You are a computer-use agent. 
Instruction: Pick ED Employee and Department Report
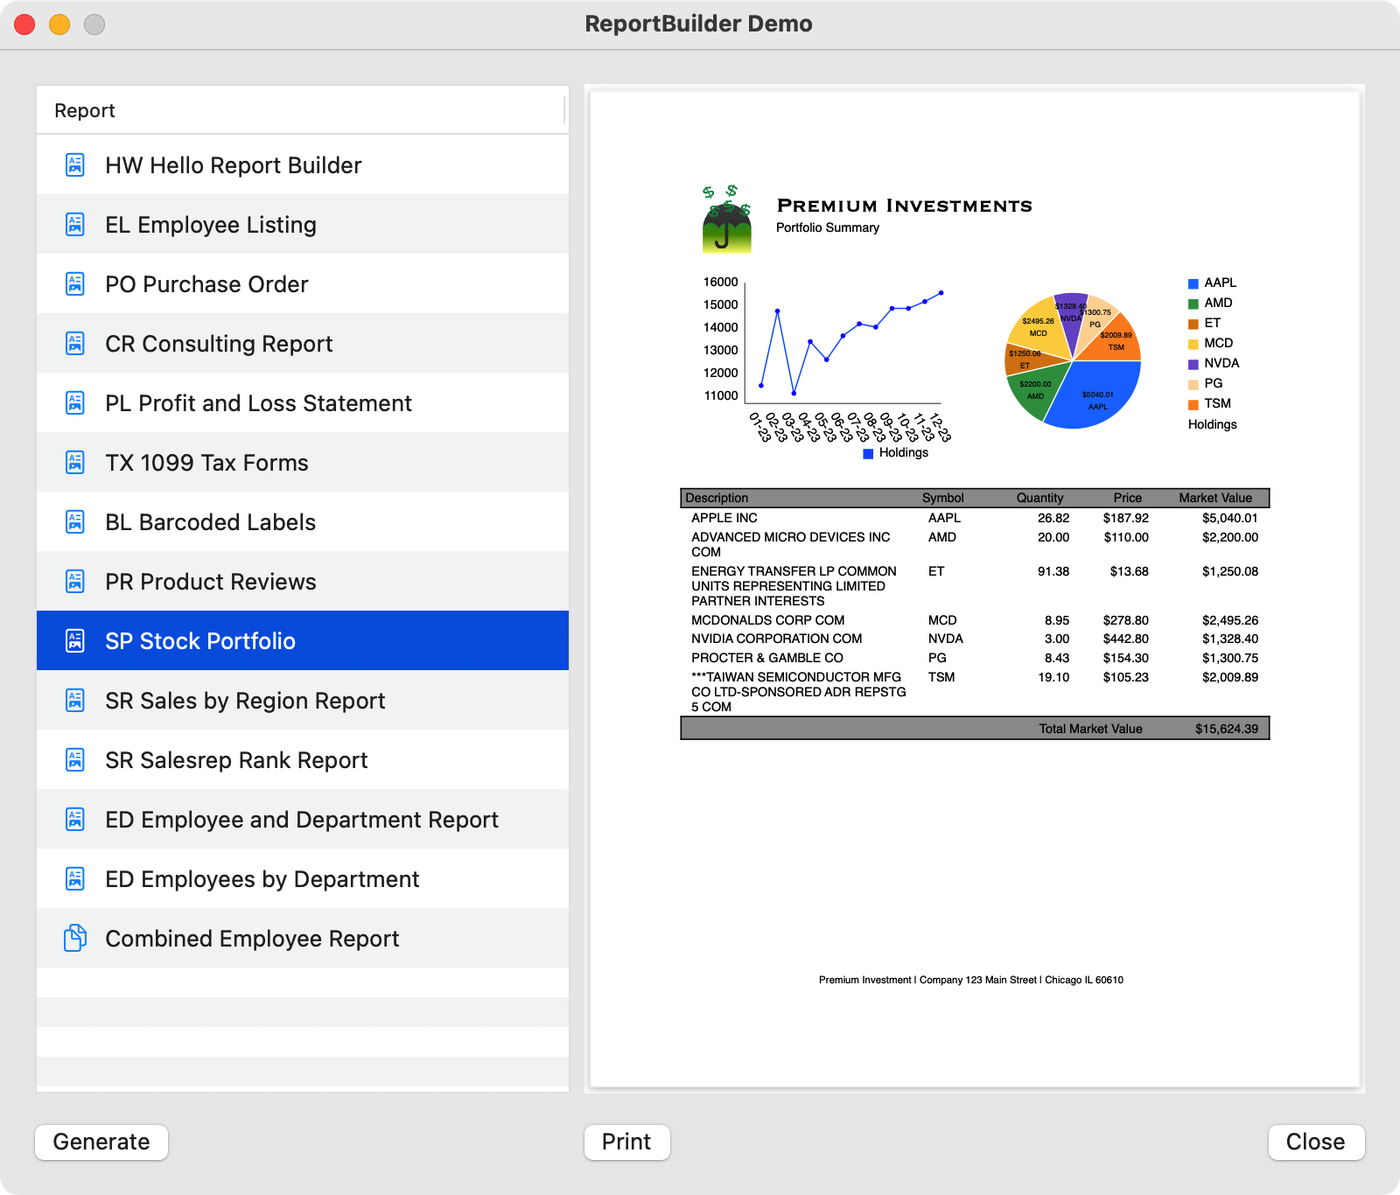pos(301,820)
